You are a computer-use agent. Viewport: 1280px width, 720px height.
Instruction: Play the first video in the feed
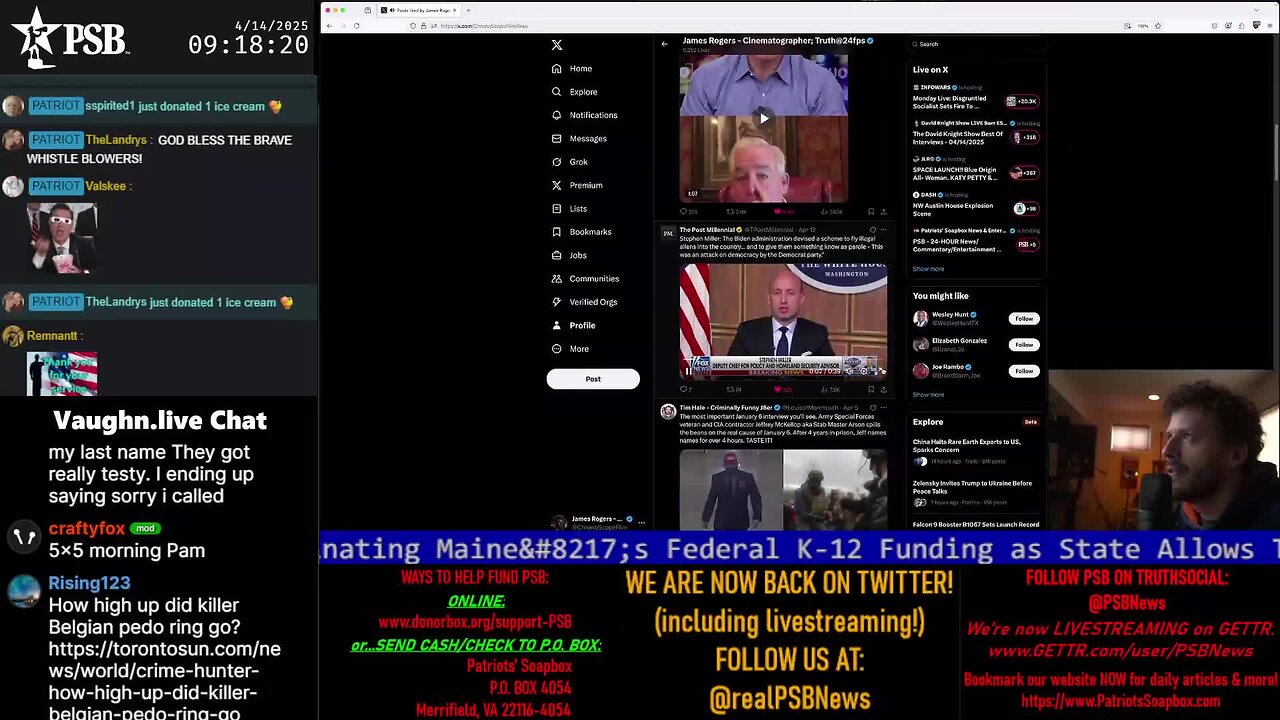click(764, 118)
